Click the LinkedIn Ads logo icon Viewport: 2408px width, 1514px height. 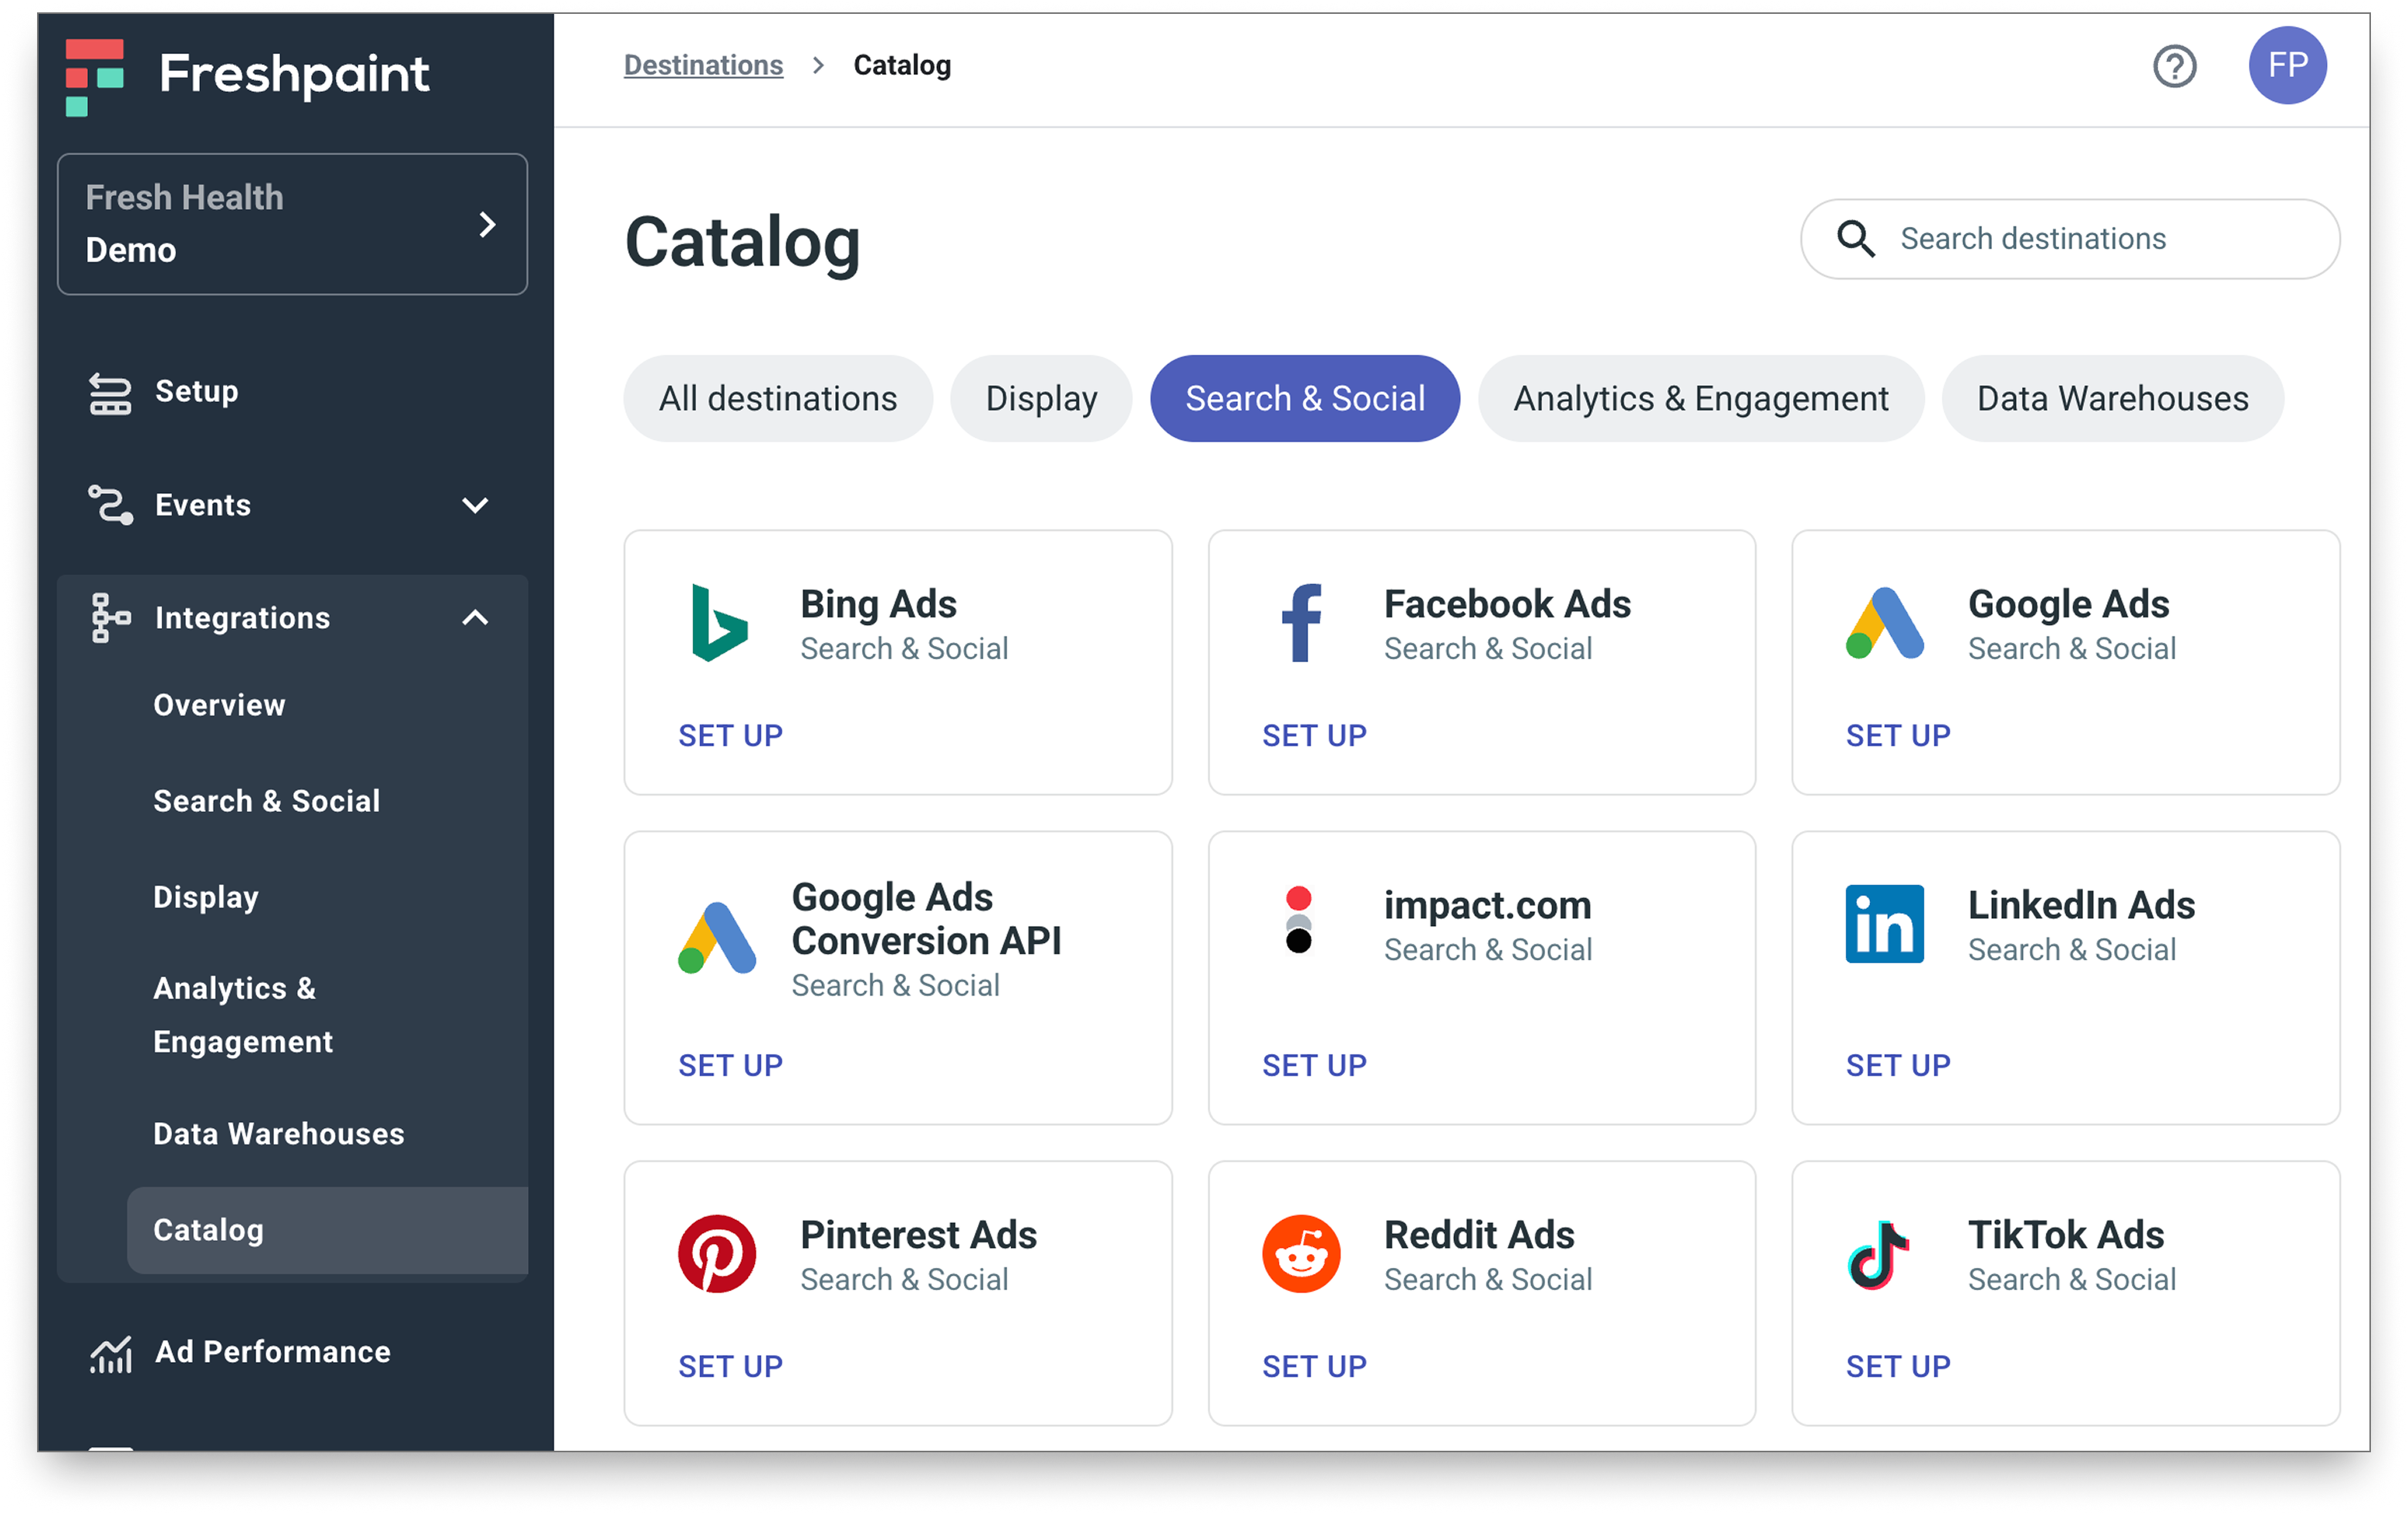tap(1883, 924)
